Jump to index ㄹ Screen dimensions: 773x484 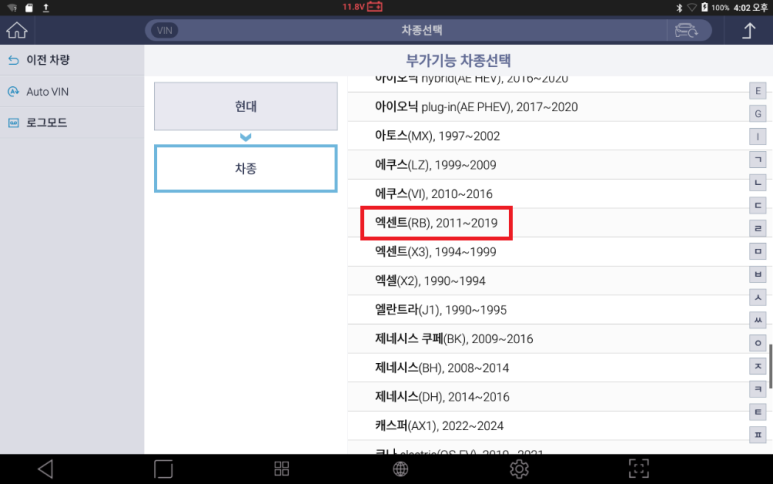(758, 228)
